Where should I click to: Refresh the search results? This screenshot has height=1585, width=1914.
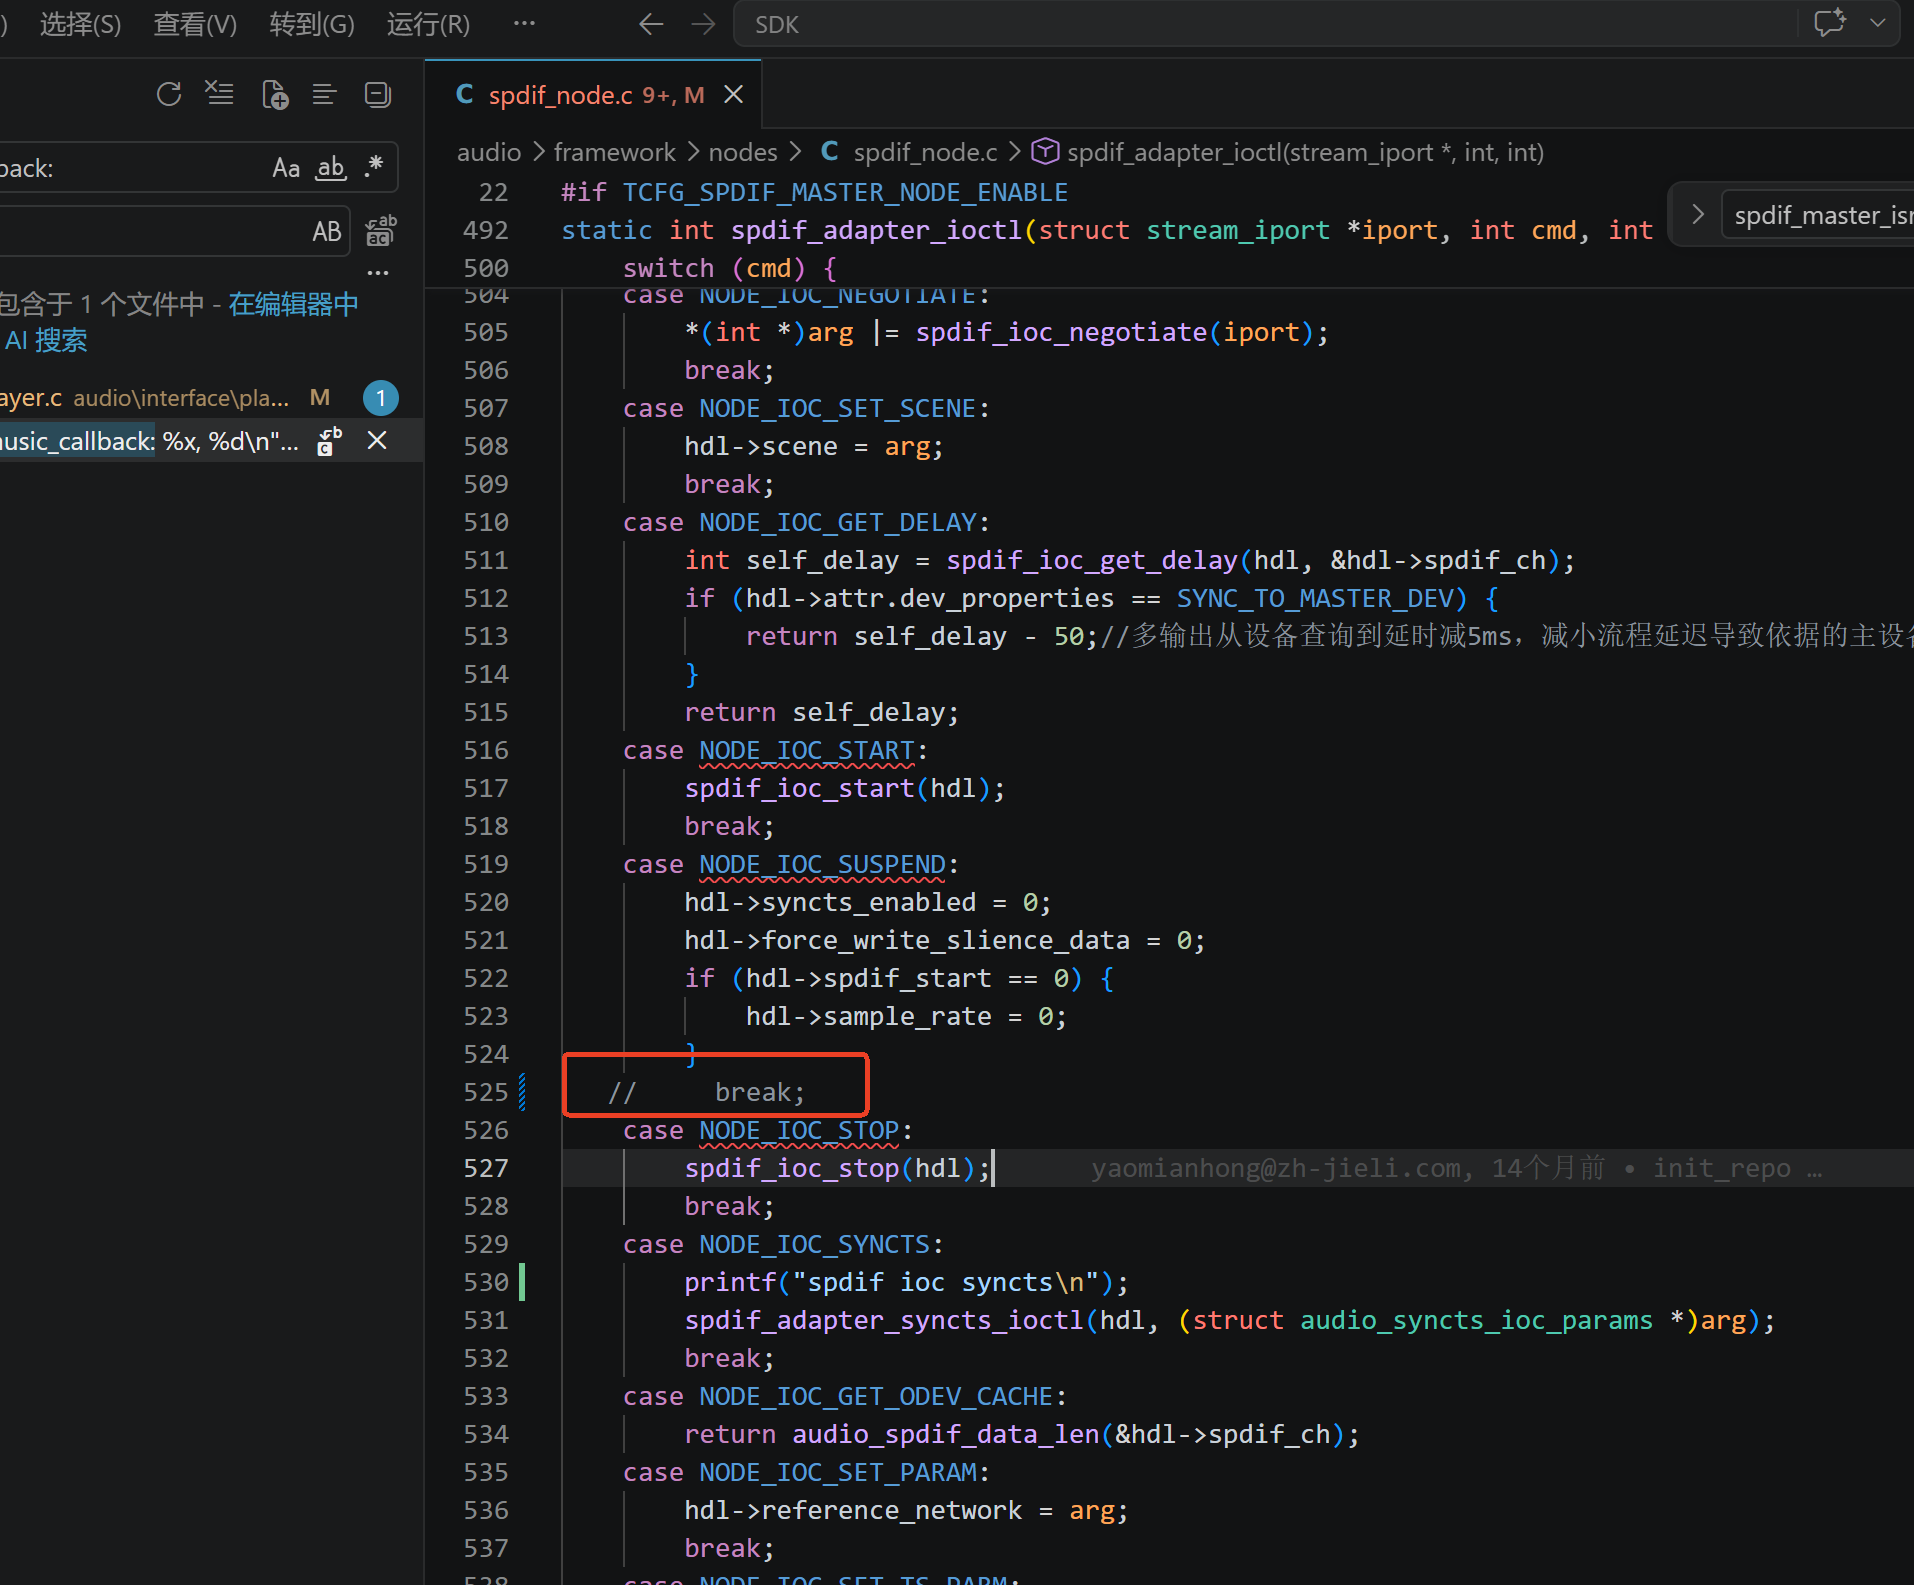pos(169,94)
